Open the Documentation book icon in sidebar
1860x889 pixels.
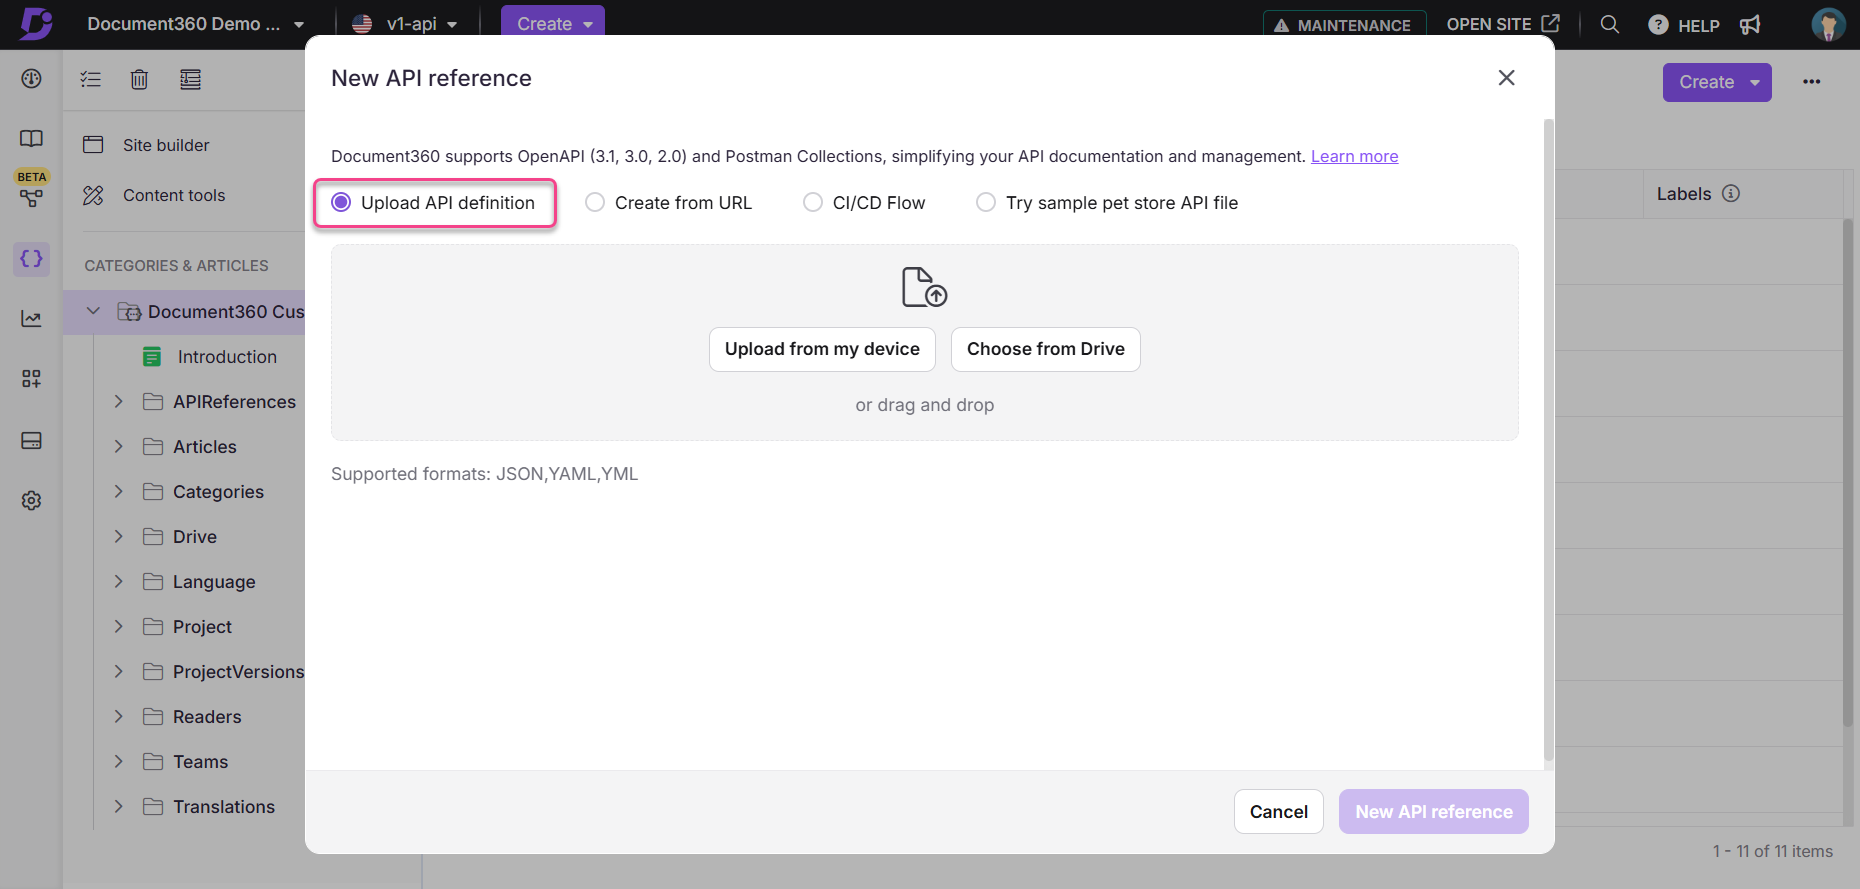pyautogui.click(x=31, y=139)
